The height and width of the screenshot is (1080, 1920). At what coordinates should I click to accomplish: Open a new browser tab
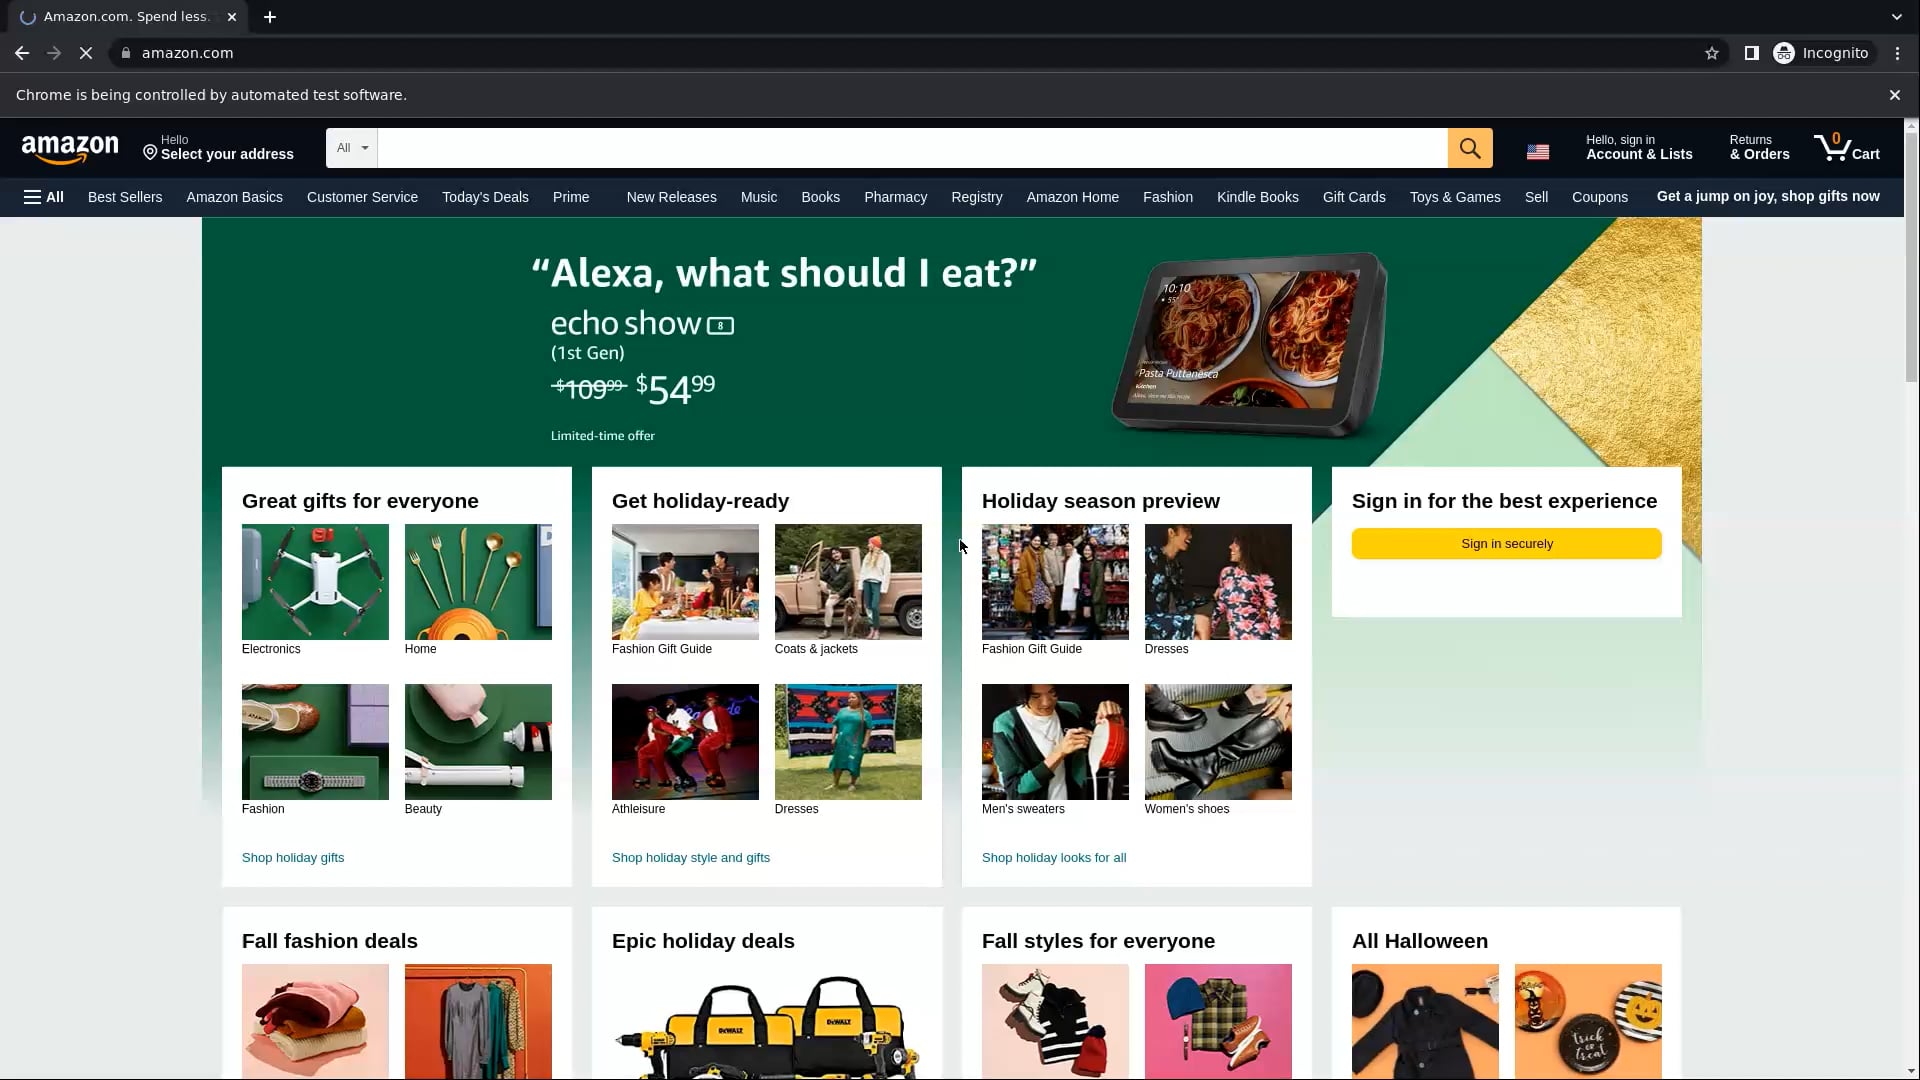(270, 17)
